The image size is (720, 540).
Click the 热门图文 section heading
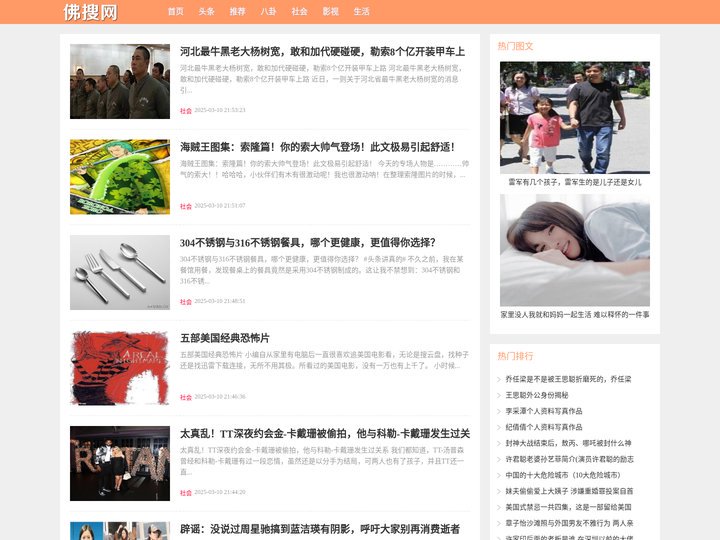tap(515, 46)
